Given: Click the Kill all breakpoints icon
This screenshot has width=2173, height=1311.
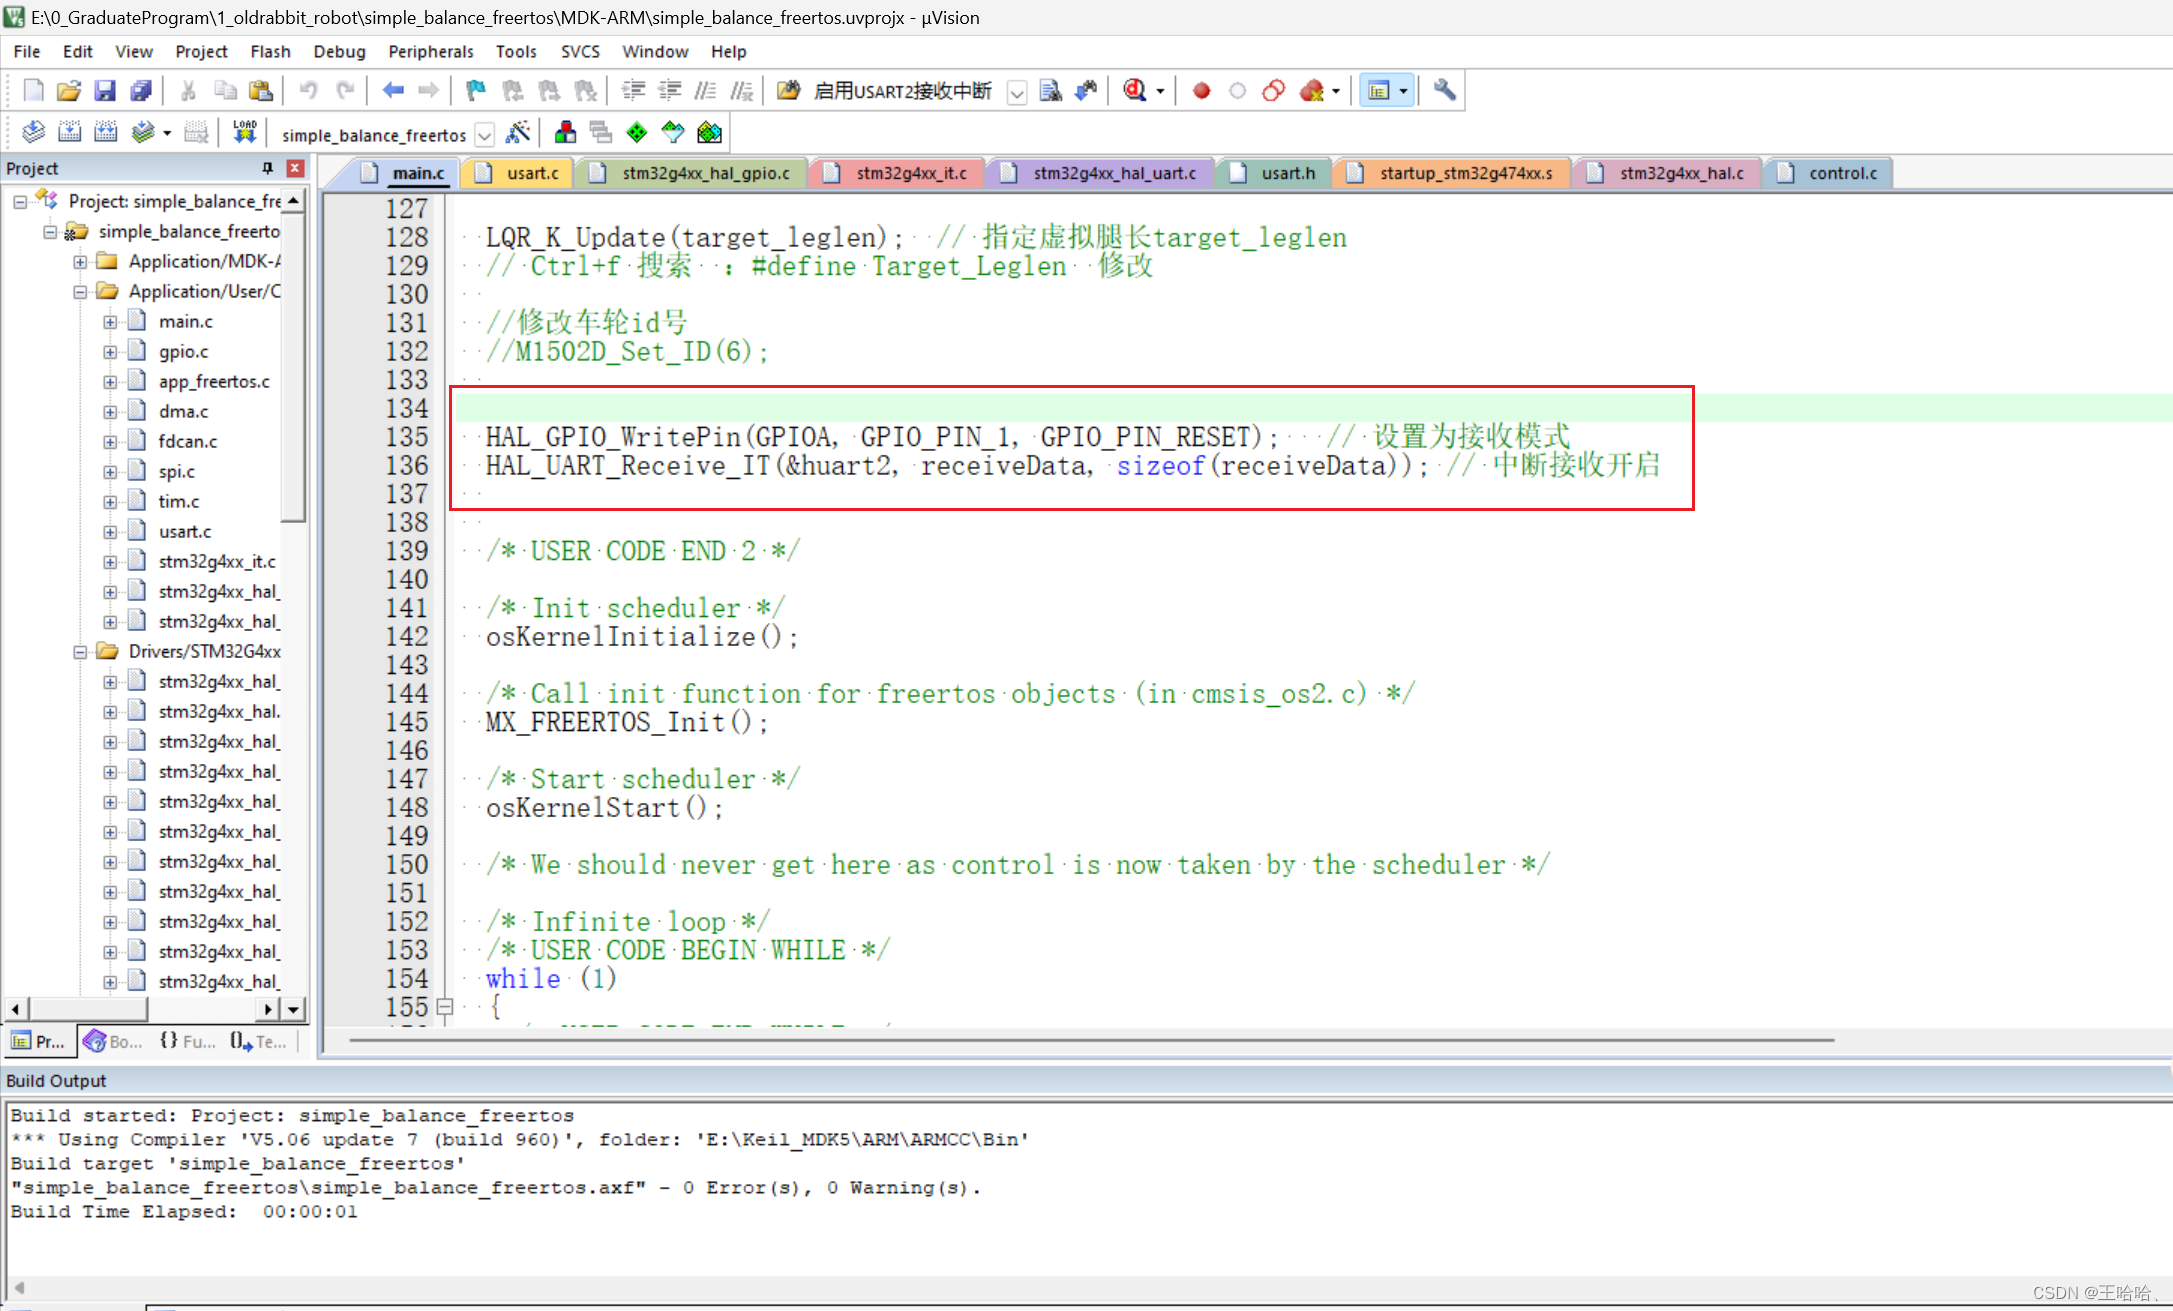Looking at the screenshot, I should [1312, 91].
